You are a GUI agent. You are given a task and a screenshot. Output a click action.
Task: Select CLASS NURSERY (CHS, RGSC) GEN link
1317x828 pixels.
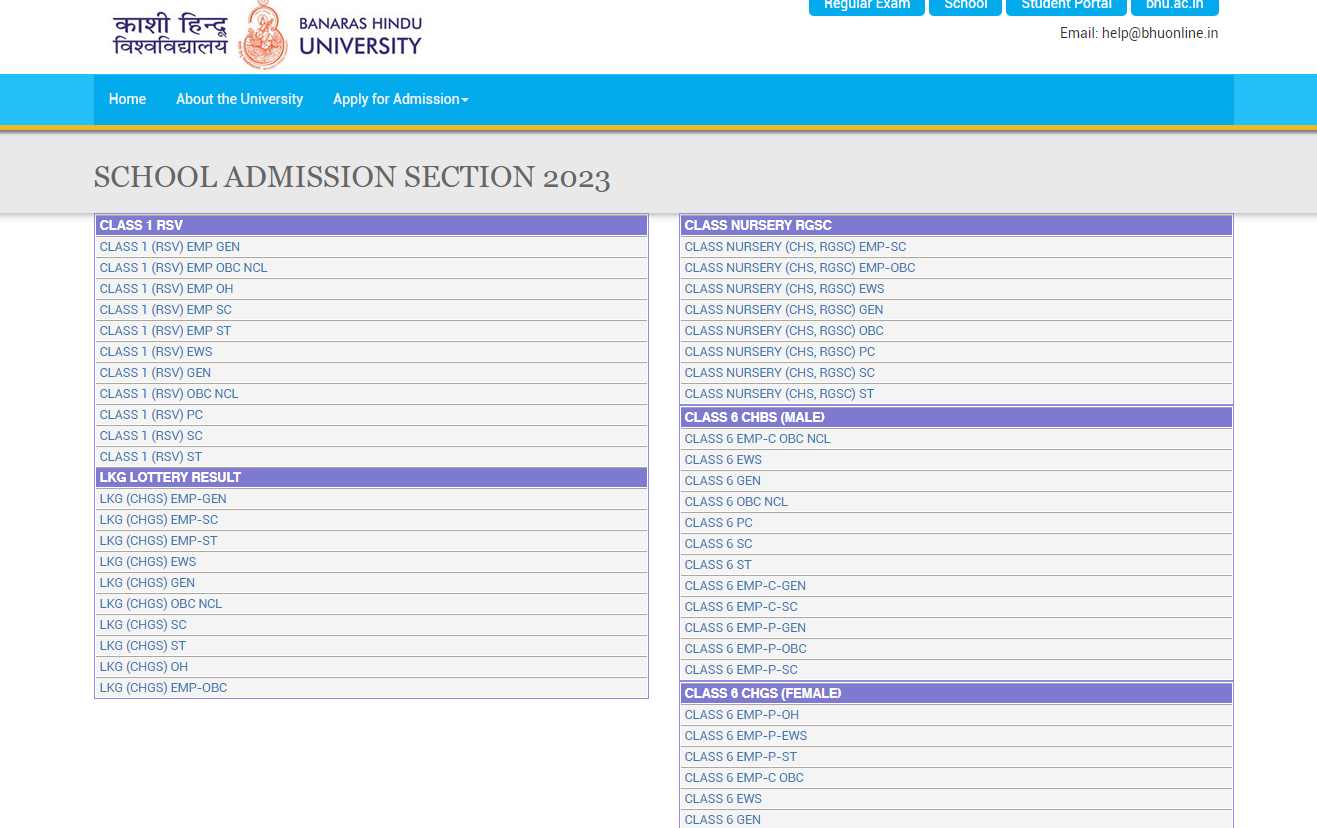pos(784,310)
